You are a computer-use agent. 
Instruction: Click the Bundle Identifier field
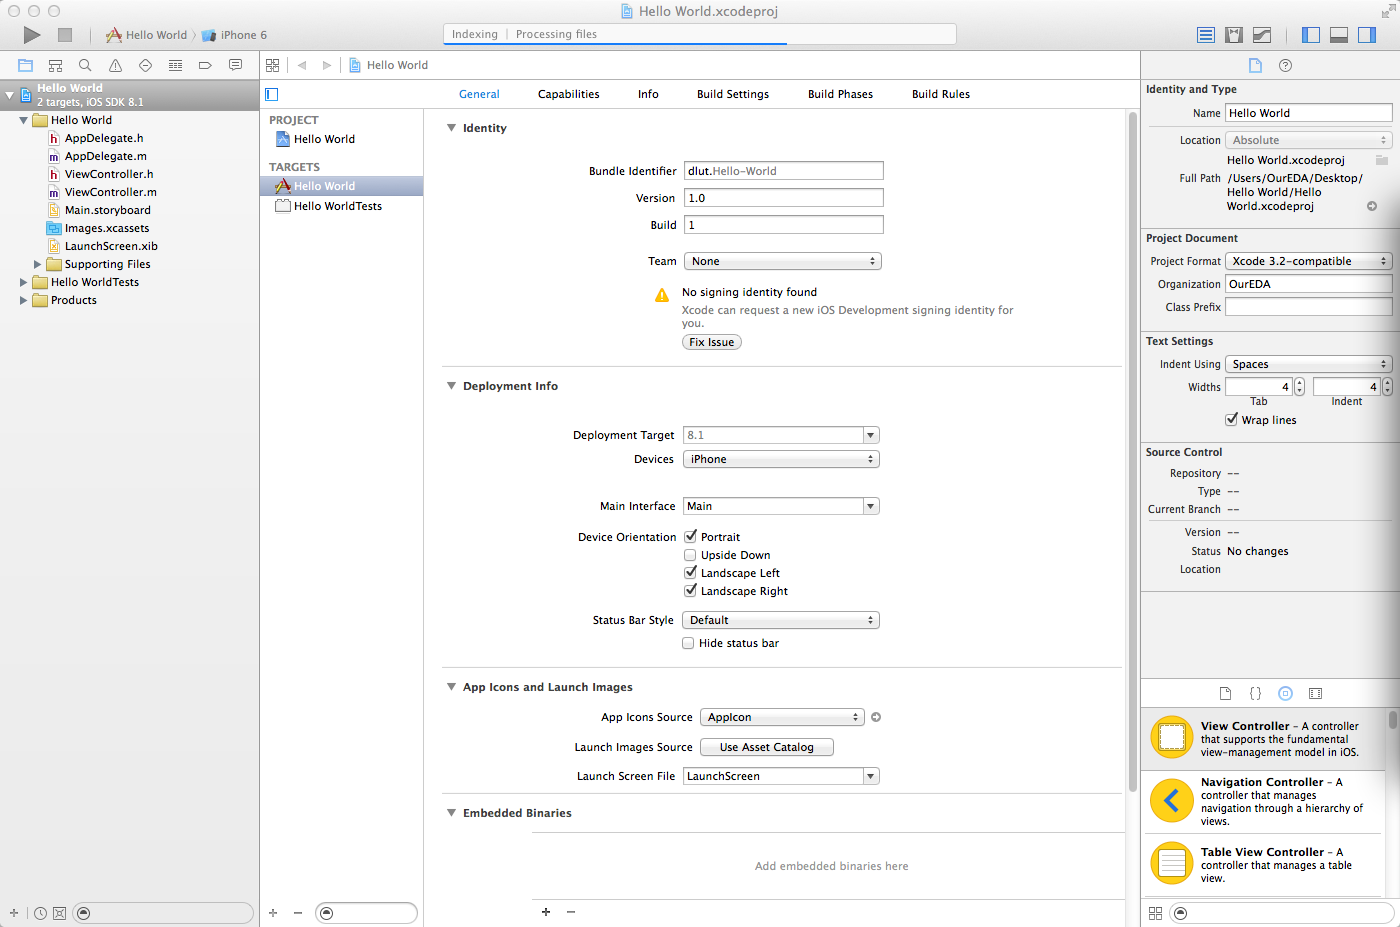[783, 171]
